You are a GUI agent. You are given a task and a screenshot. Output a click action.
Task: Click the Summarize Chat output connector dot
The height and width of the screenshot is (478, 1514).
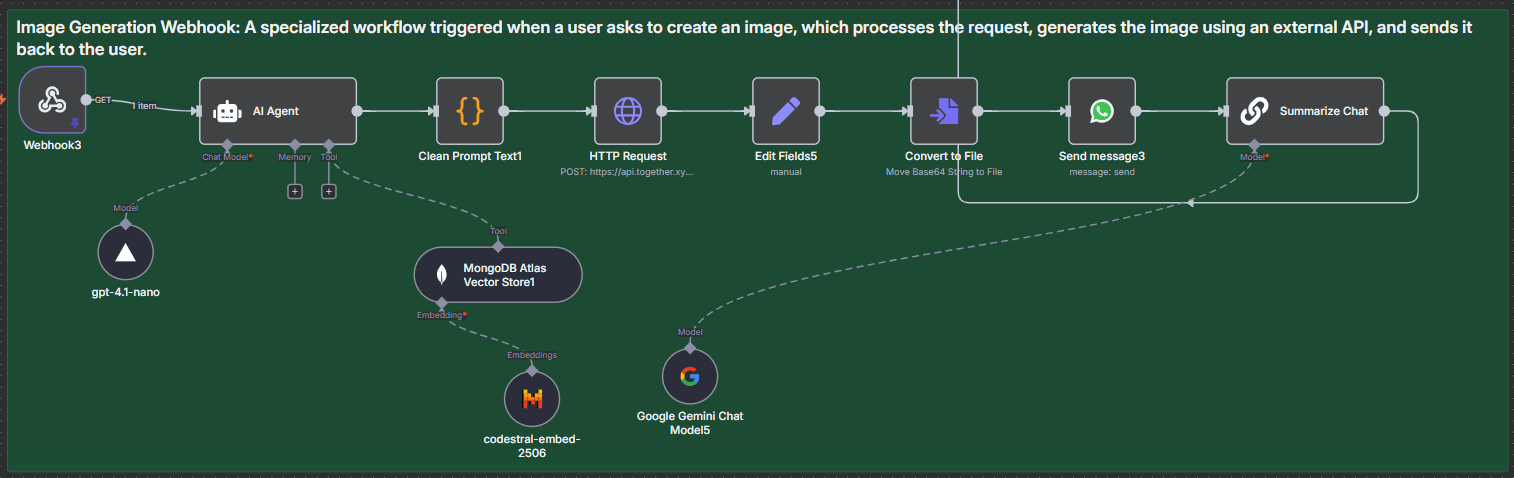click(x=1385, y=112)
